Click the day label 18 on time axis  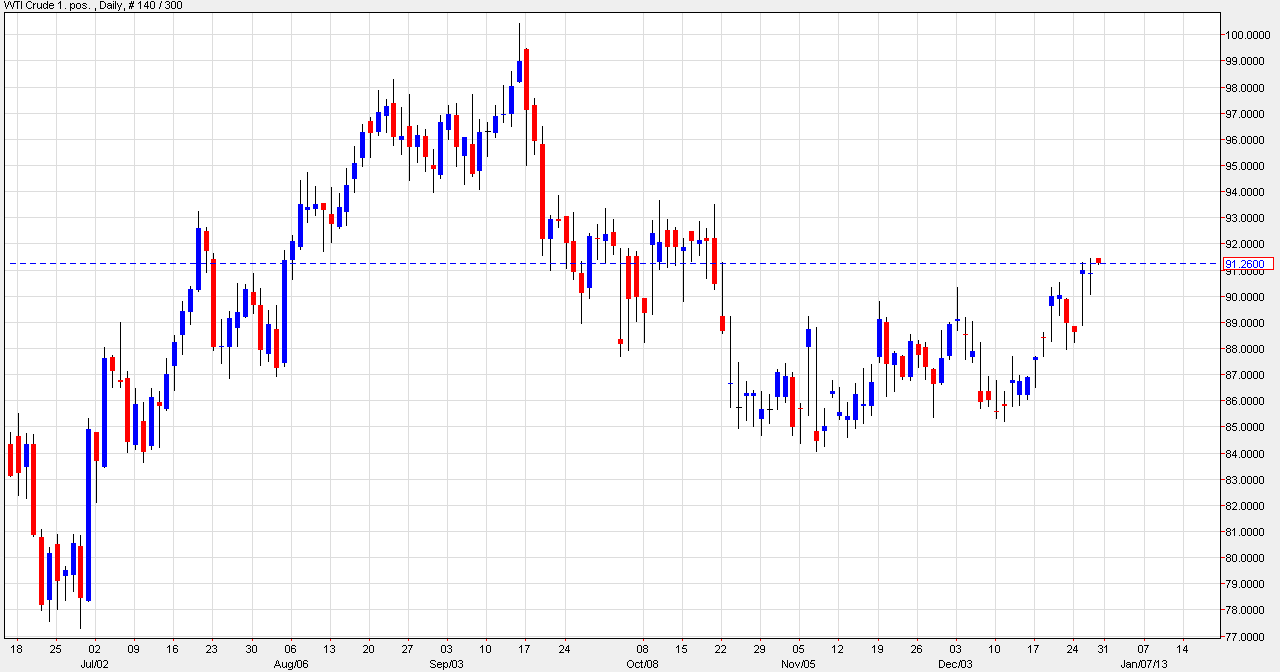(x=18, y=647)
